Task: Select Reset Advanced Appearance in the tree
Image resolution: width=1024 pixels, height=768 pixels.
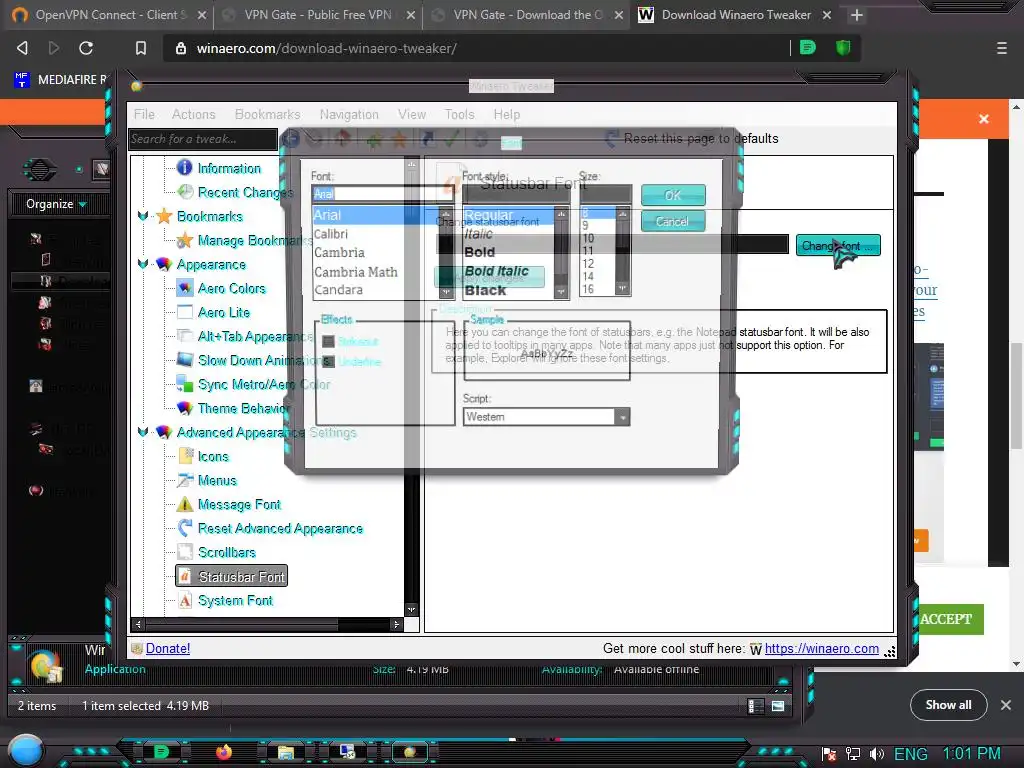Action: tap(280, 528)
